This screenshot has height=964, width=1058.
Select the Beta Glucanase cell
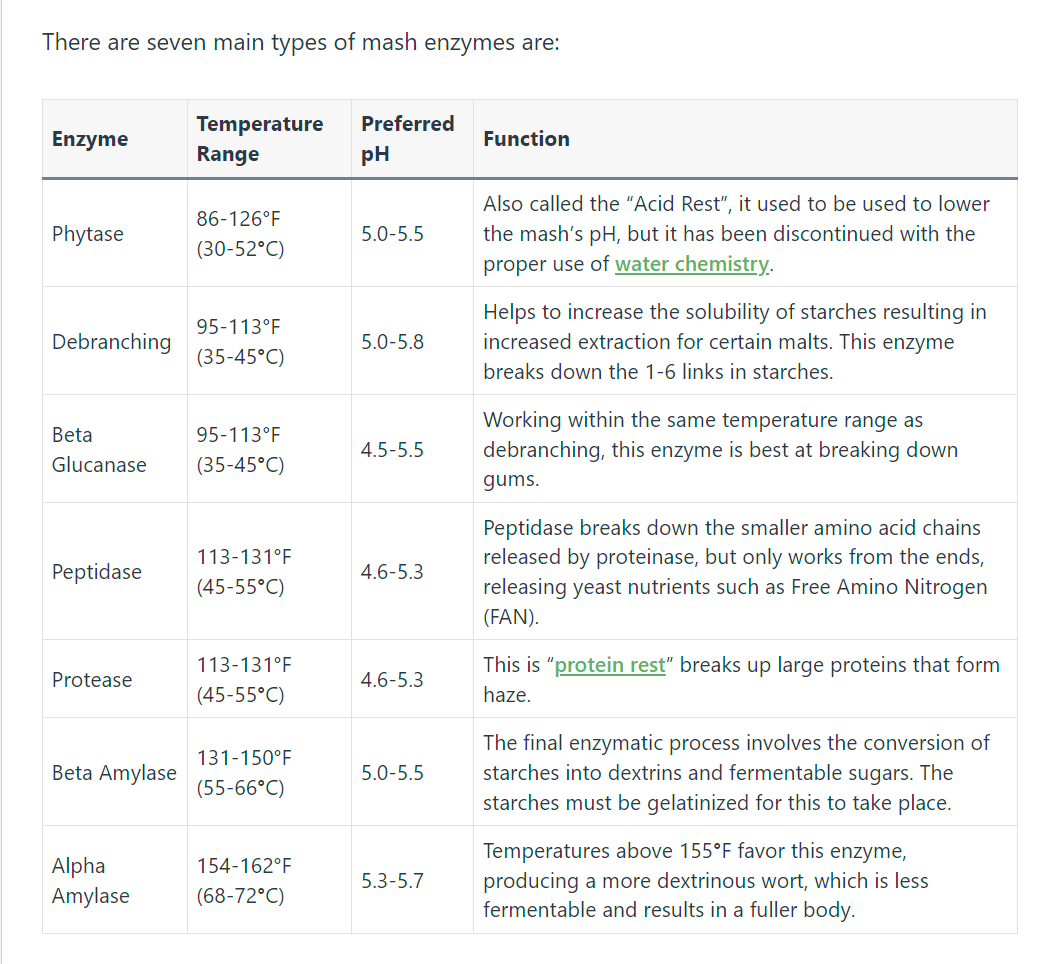(115, 449)
